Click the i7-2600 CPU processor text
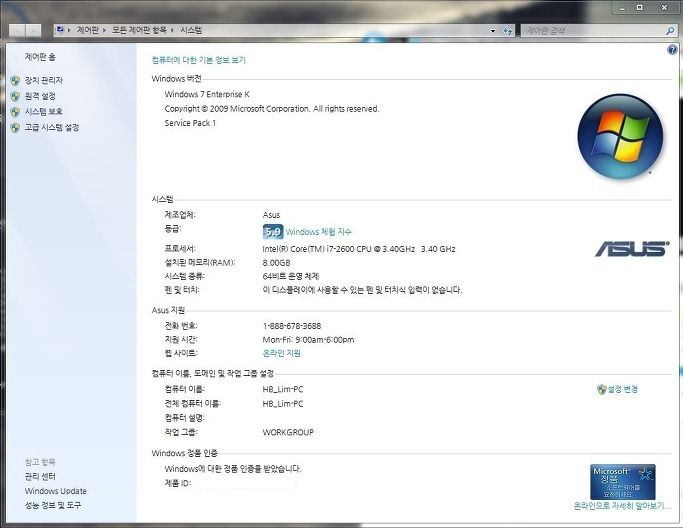Viewport: 683px width, 528px height. click(x=359, y=249)
